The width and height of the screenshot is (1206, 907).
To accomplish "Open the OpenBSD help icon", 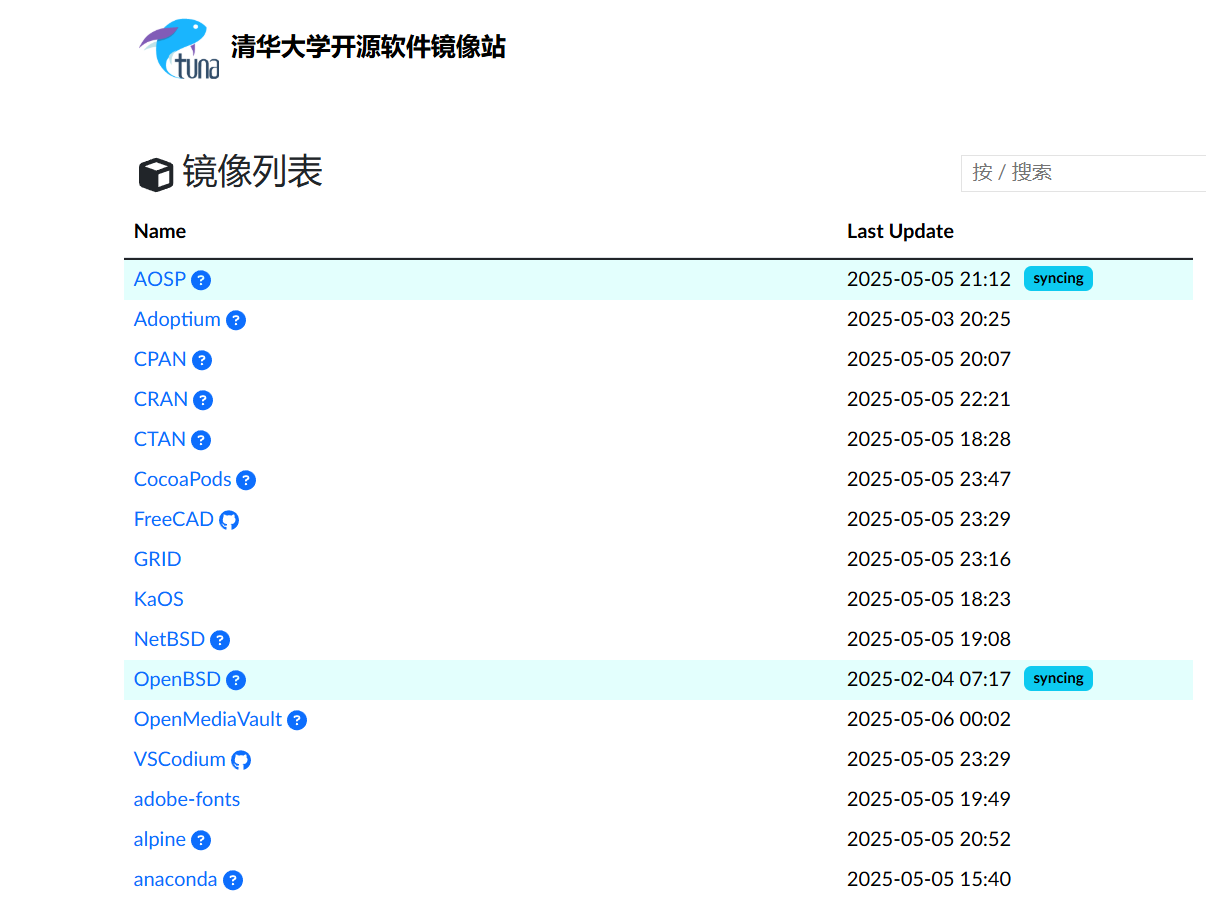I will pos(236,680).
